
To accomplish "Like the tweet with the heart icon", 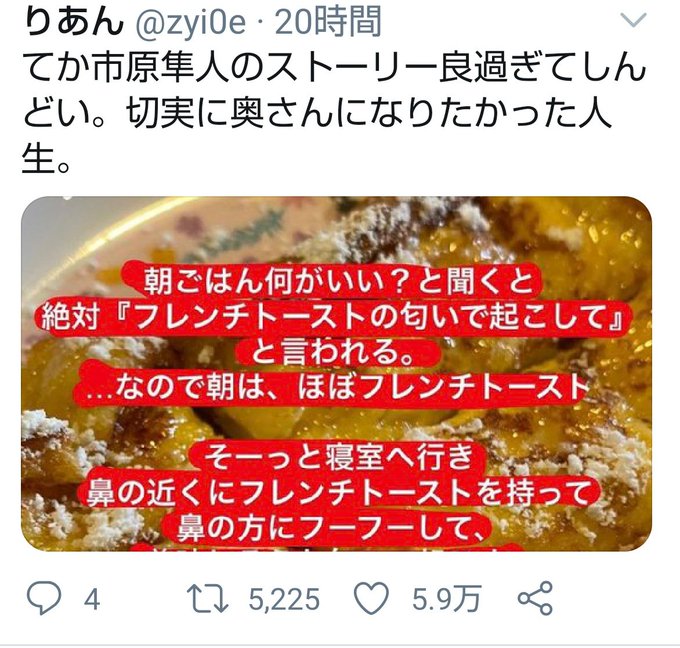I will tap(371, 599).
